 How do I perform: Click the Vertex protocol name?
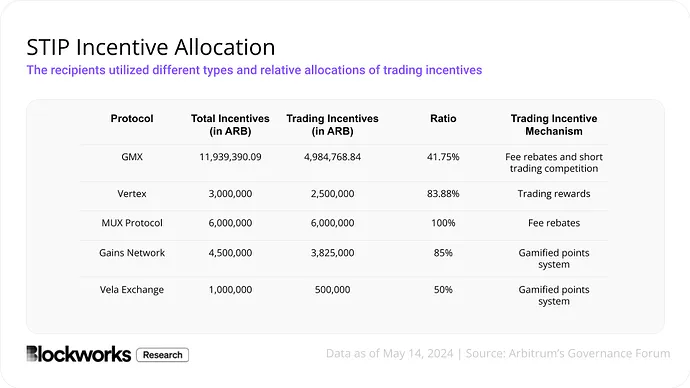[x=132, y=194]
